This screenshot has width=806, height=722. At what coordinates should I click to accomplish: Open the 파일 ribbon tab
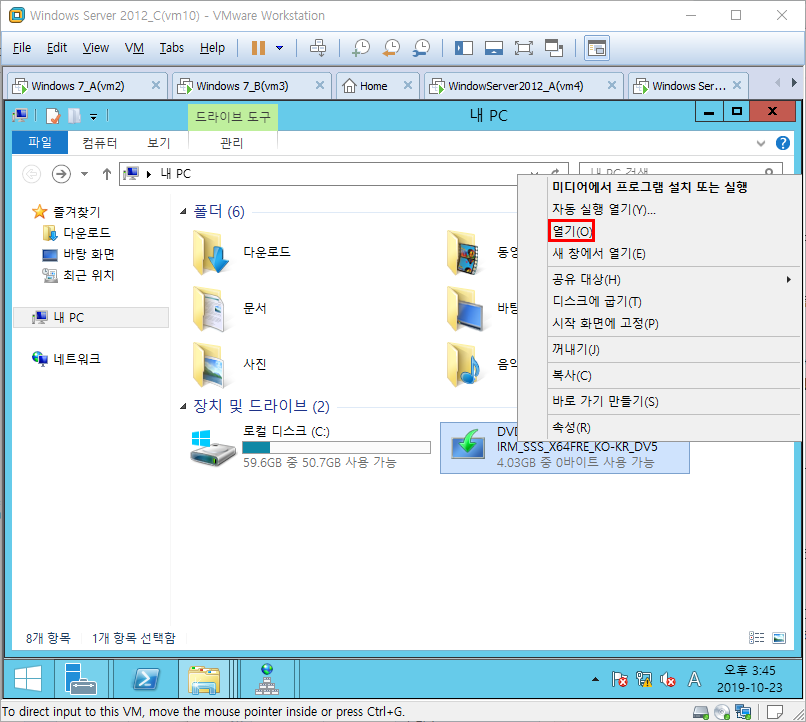[x=40, y=142]
